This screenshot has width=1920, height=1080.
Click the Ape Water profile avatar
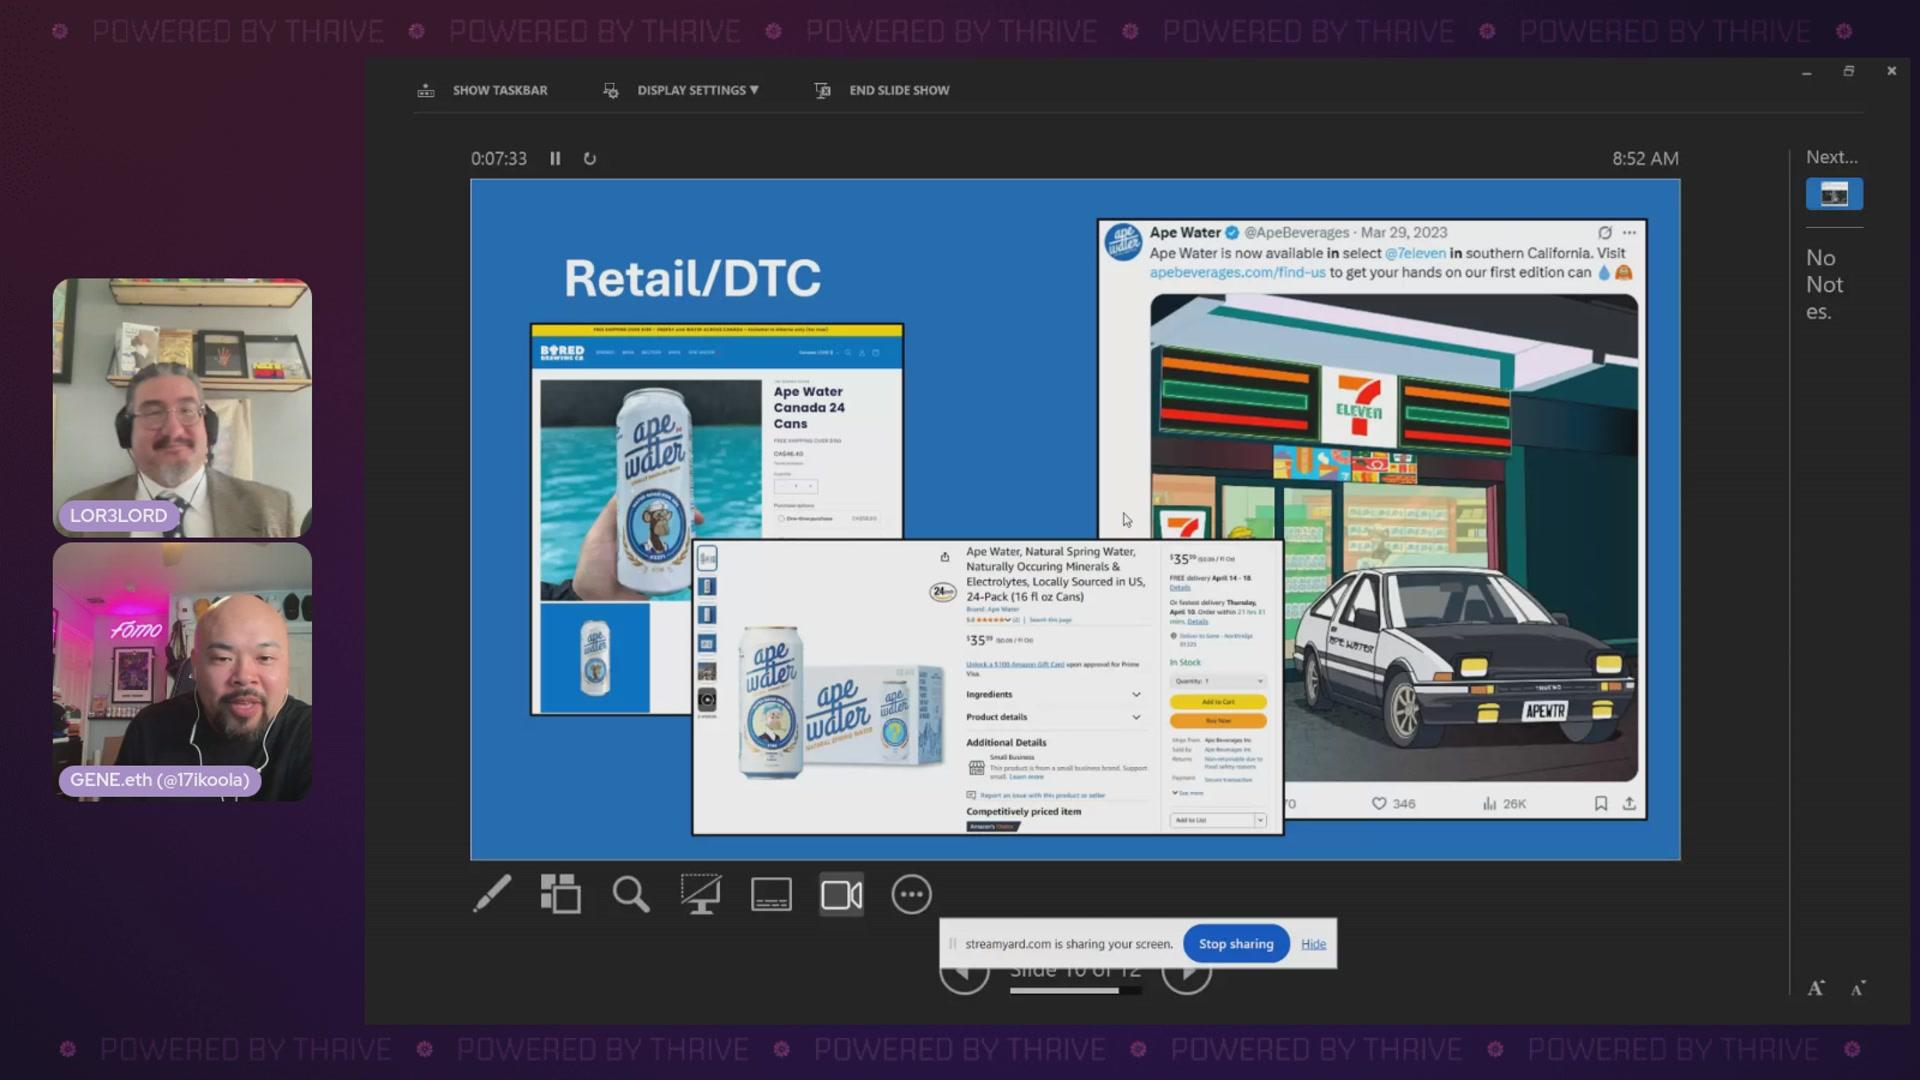click(1123, 242)
